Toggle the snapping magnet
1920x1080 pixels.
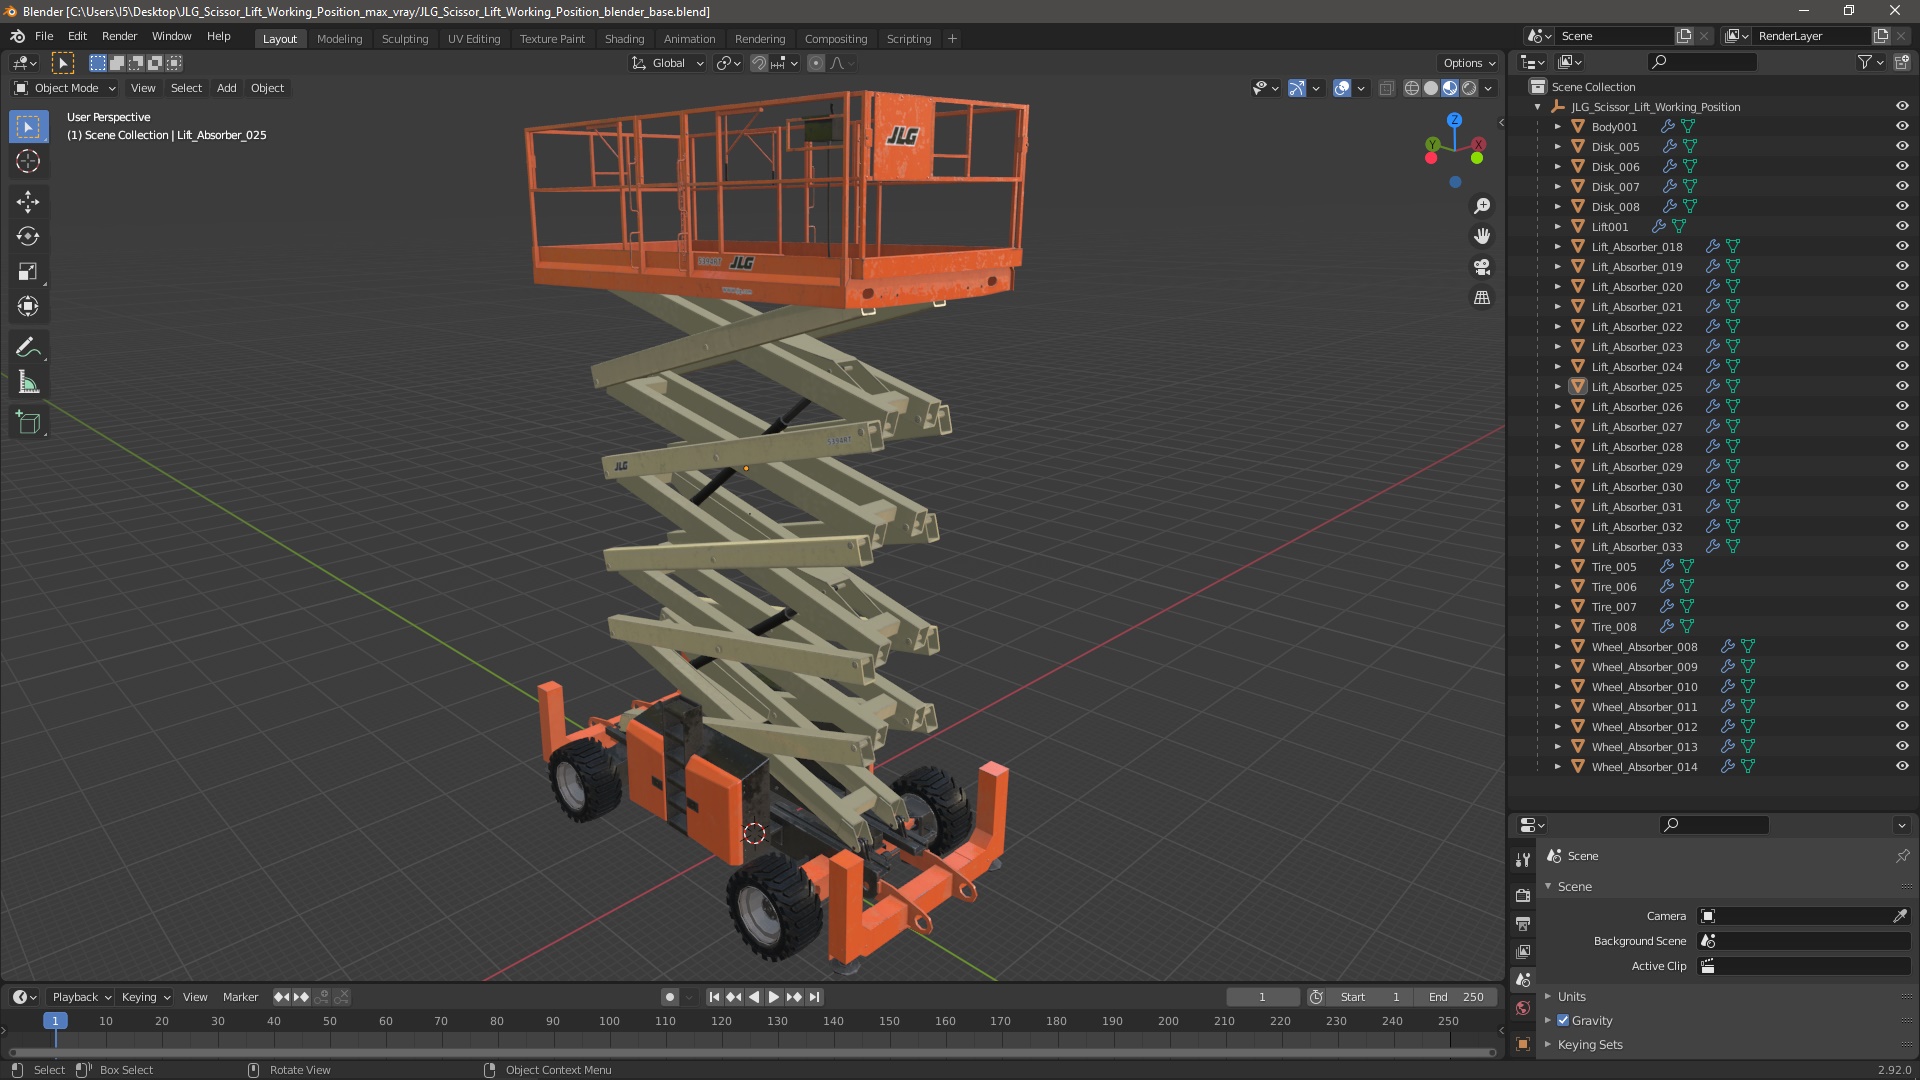pyautogui.click(x=759, y=63)
